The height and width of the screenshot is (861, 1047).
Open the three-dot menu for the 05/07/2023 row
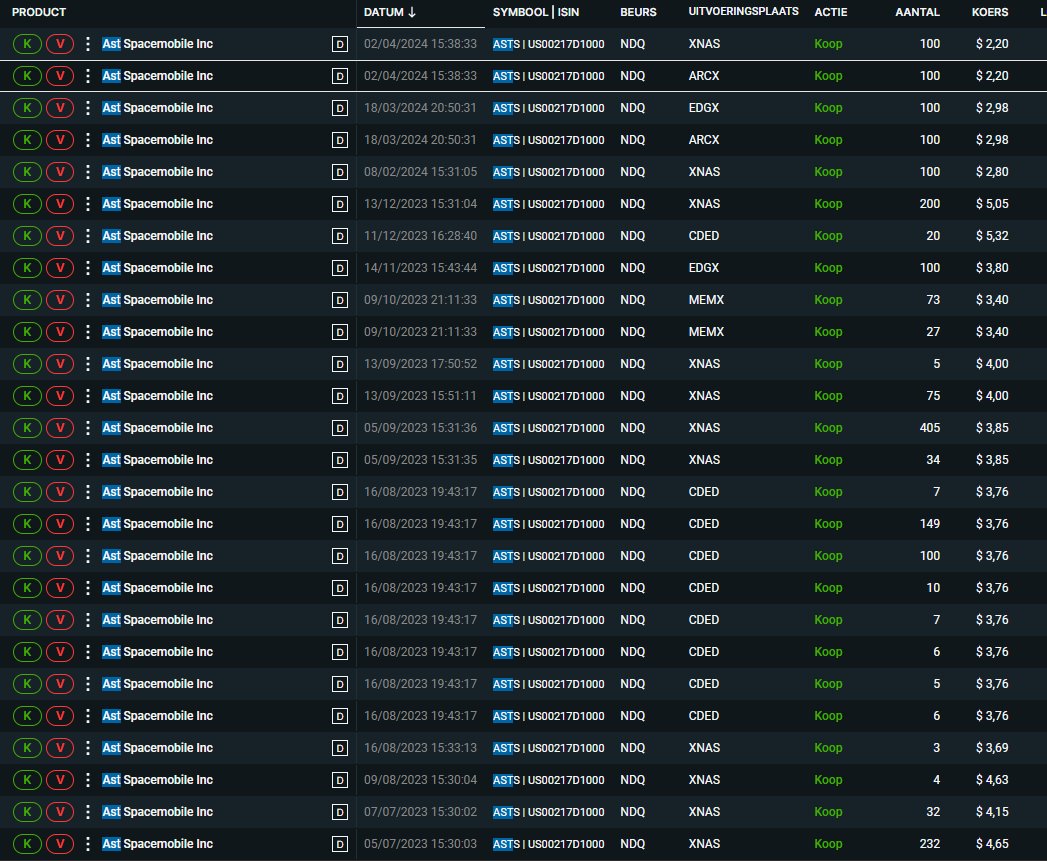tap(87, 844)
